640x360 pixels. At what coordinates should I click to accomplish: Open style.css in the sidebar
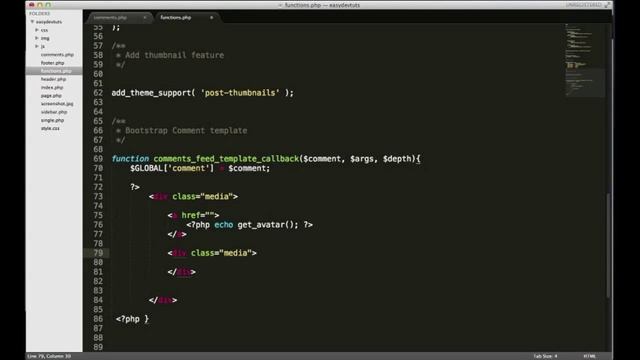point(50,128)
